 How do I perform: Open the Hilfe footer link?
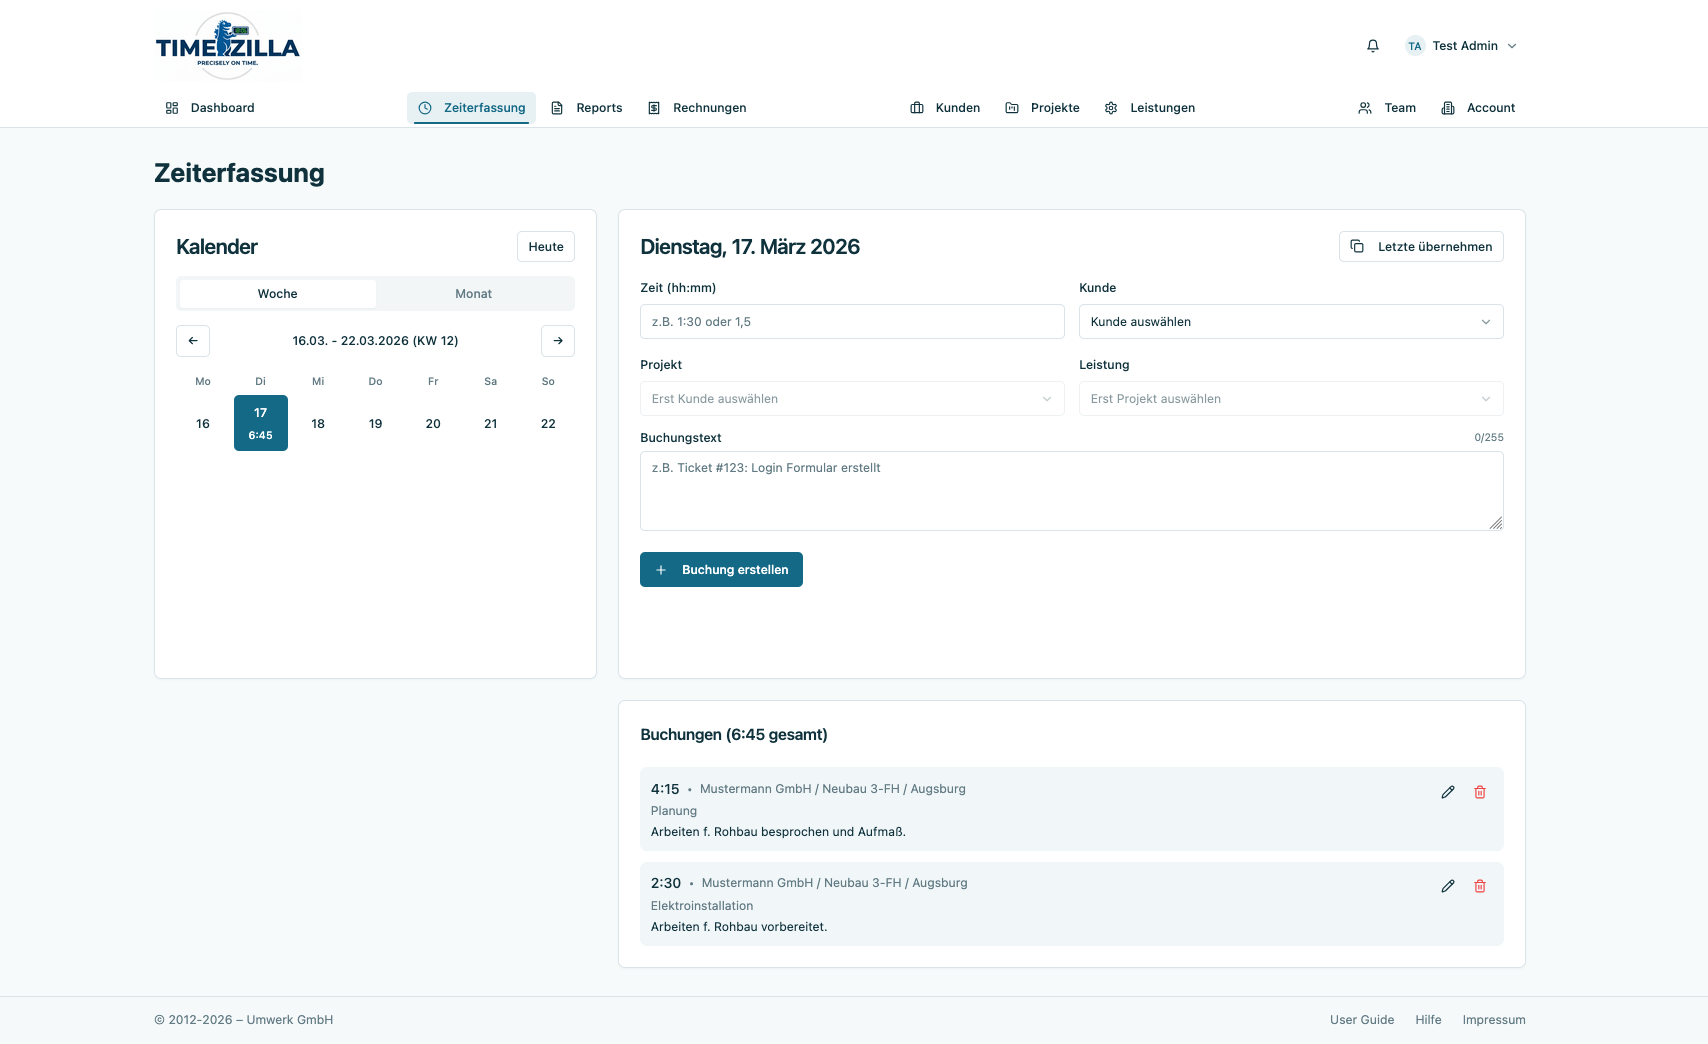(x=1428, y=1020)
